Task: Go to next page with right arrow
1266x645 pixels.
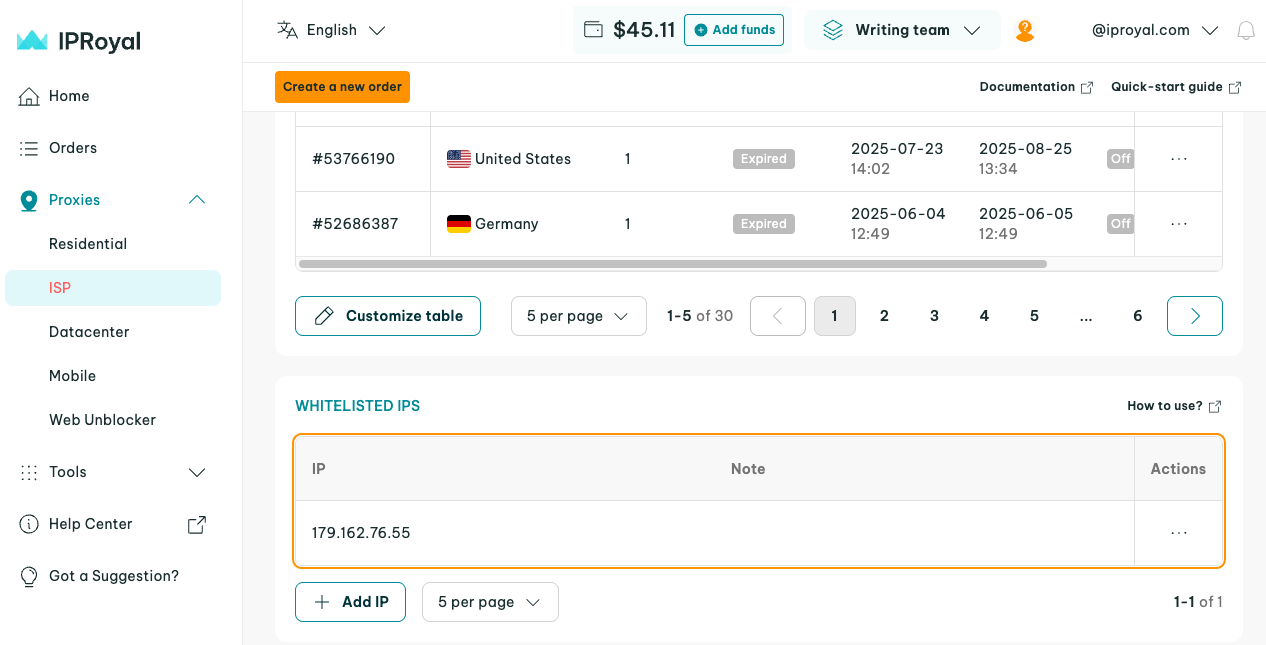Action: pyautogui.click(x=1194, y=316)
